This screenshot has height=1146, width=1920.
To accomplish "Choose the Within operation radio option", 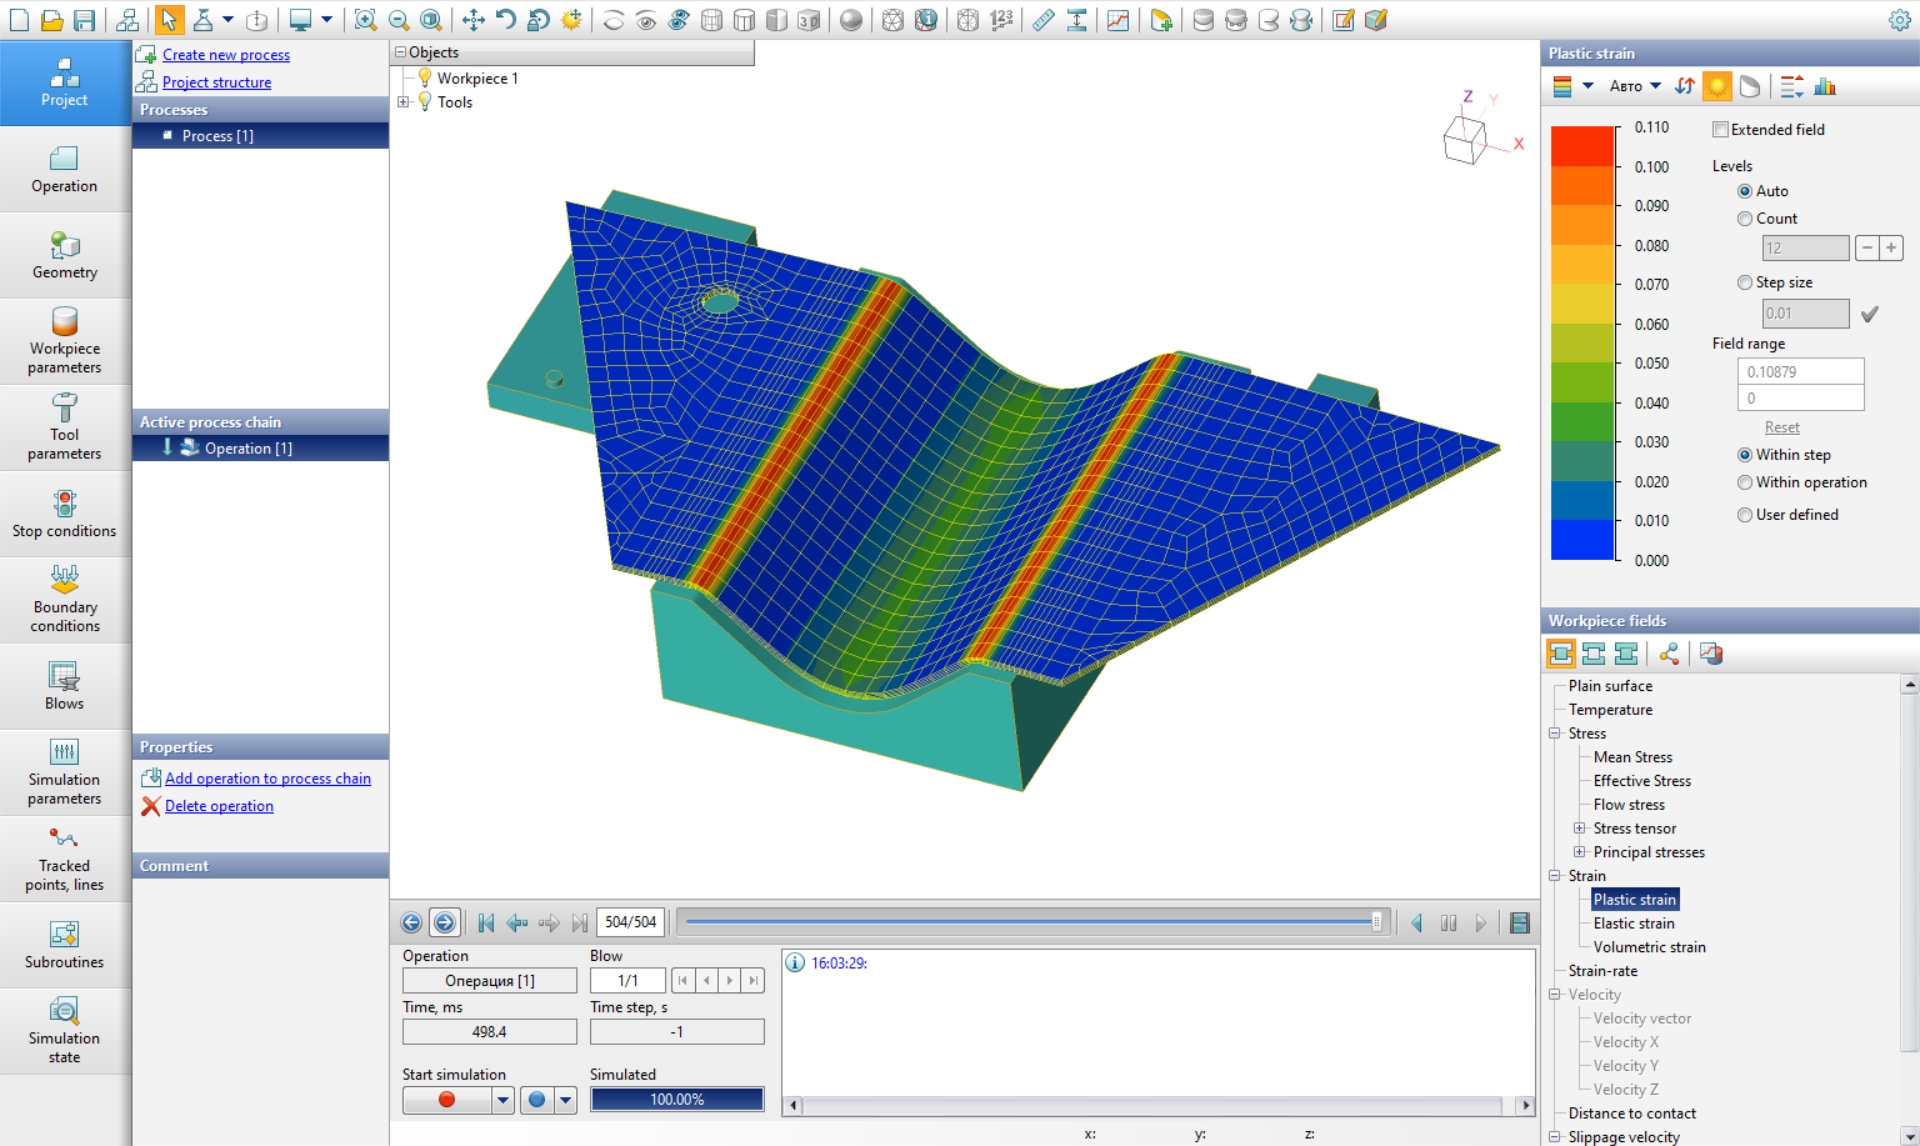I will click(1745, 483).
